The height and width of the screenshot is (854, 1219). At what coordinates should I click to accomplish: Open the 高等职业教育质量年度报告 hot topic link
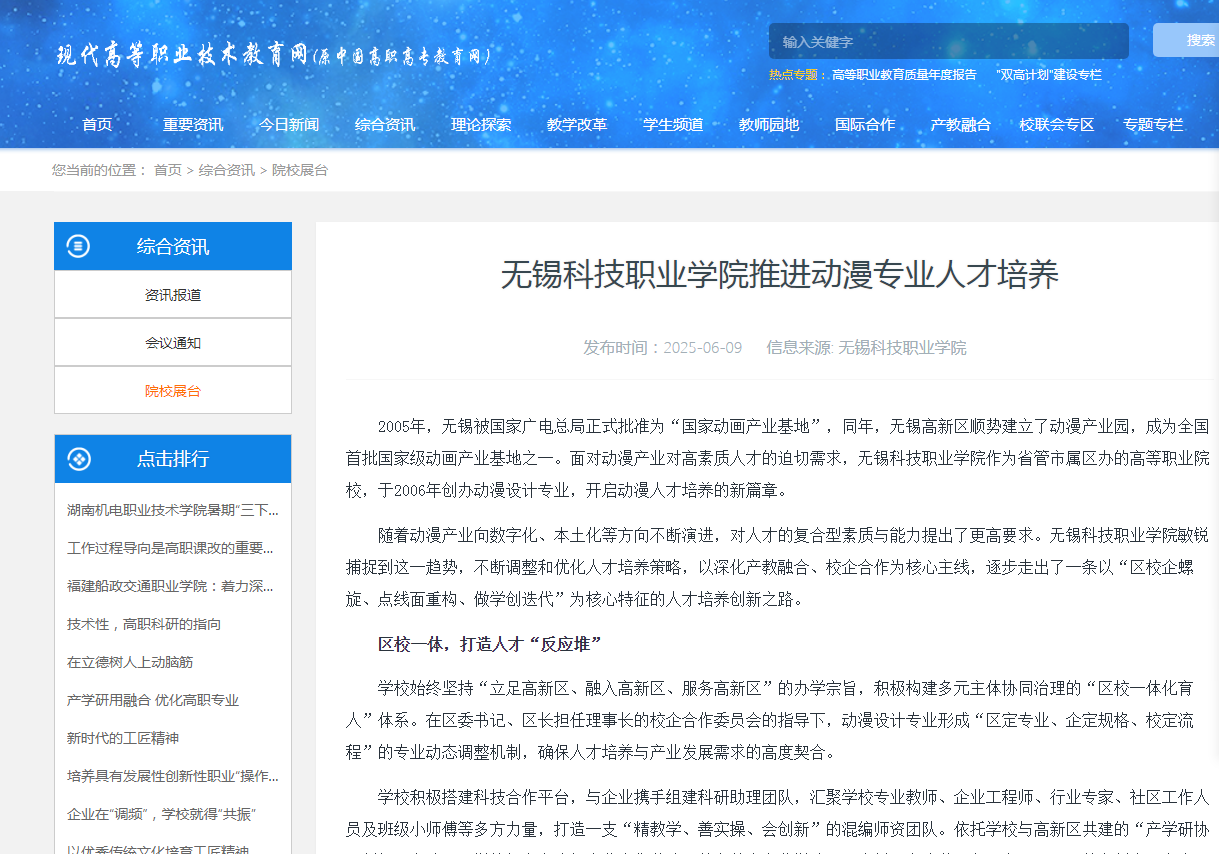[x=904, y=75]
